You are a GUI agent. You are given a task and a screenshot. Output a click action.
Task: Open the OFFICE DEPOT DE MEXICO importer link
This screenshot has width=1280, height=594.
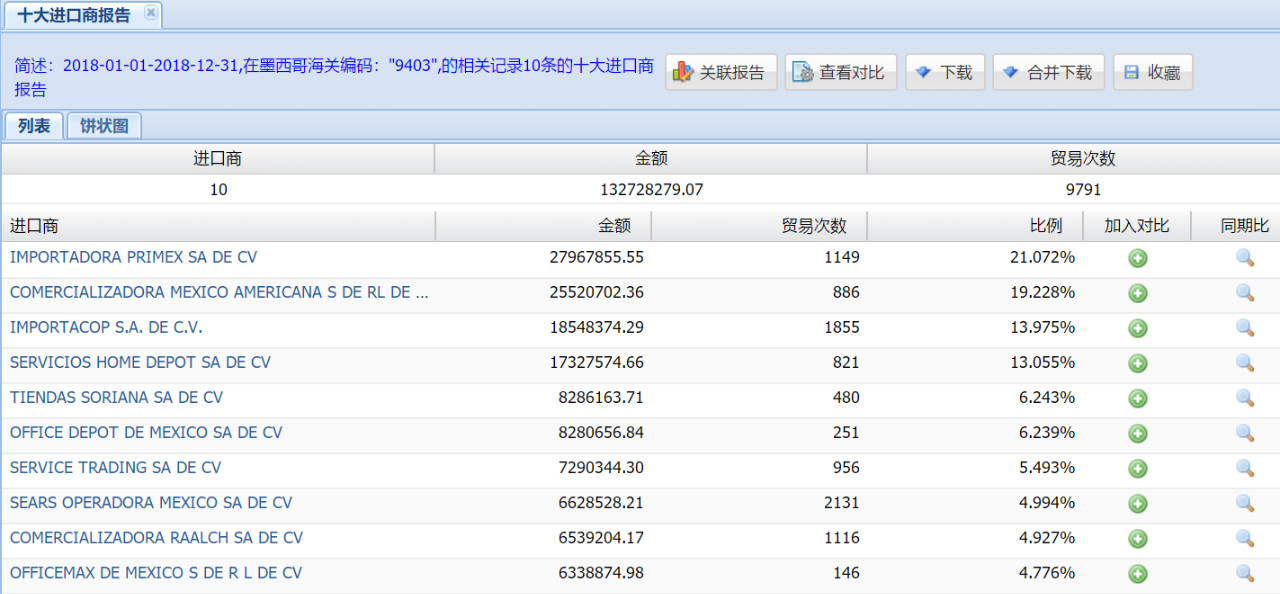click(146, 433)
